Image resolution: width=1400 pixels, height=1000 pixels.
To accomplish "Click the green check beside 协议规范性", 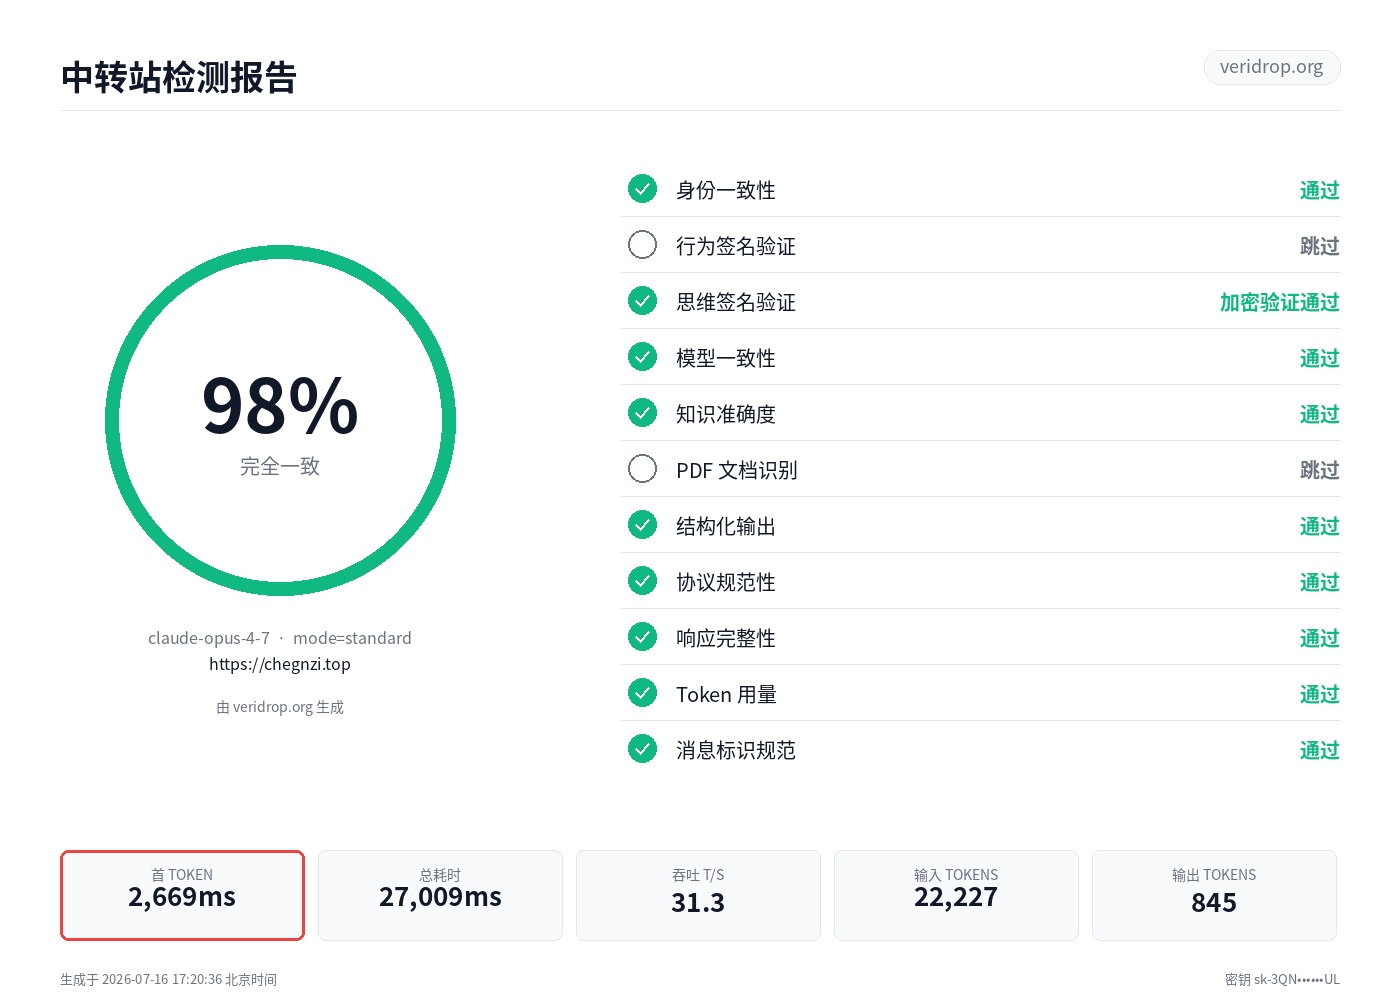I will click(x=642, y=581).
